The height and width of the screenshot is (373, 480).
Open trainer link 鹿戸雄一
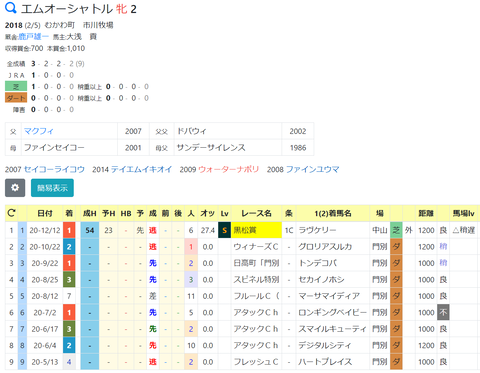click(33, 37)
